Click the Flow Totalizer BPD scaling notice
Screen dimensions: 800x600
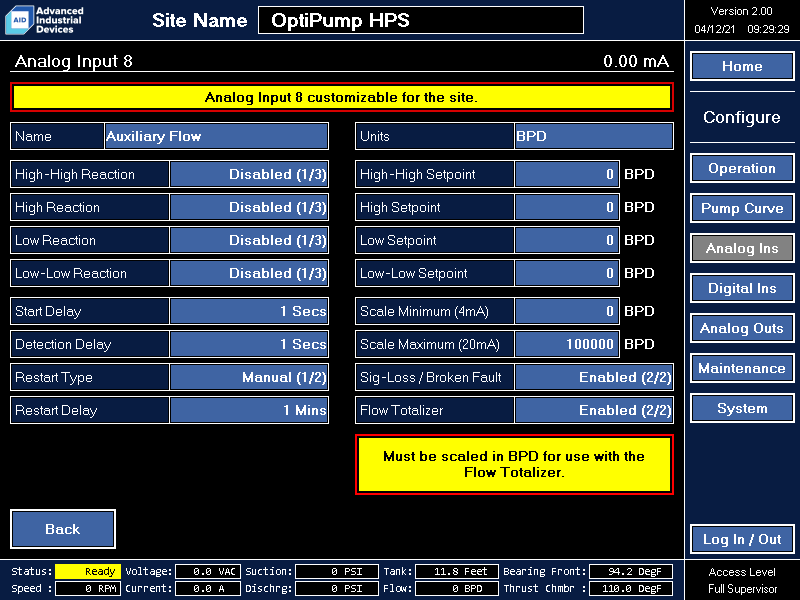pos(514,464)
